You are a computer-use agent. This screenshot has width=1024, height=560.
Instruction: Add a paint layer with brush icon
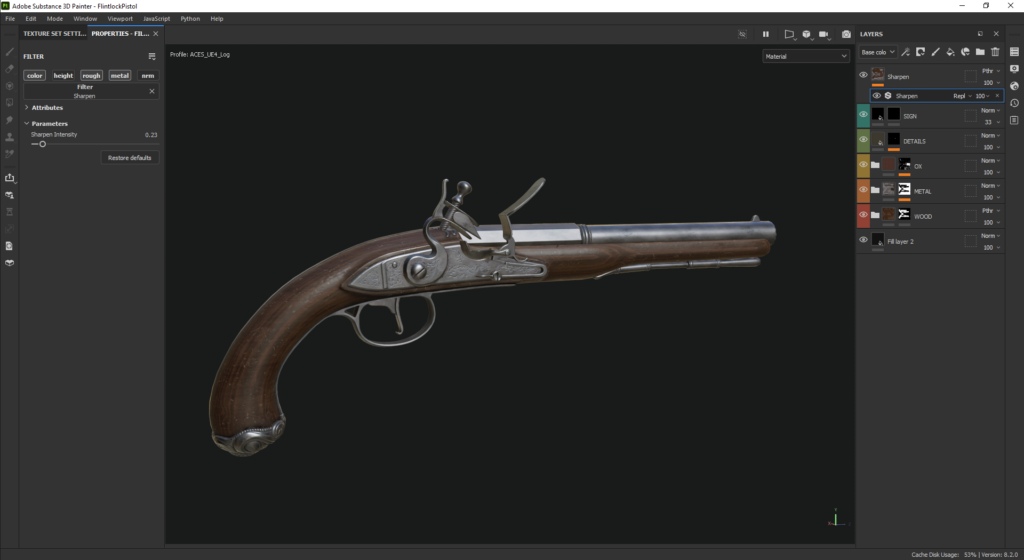pyautogui.click(x=935, y=52)
